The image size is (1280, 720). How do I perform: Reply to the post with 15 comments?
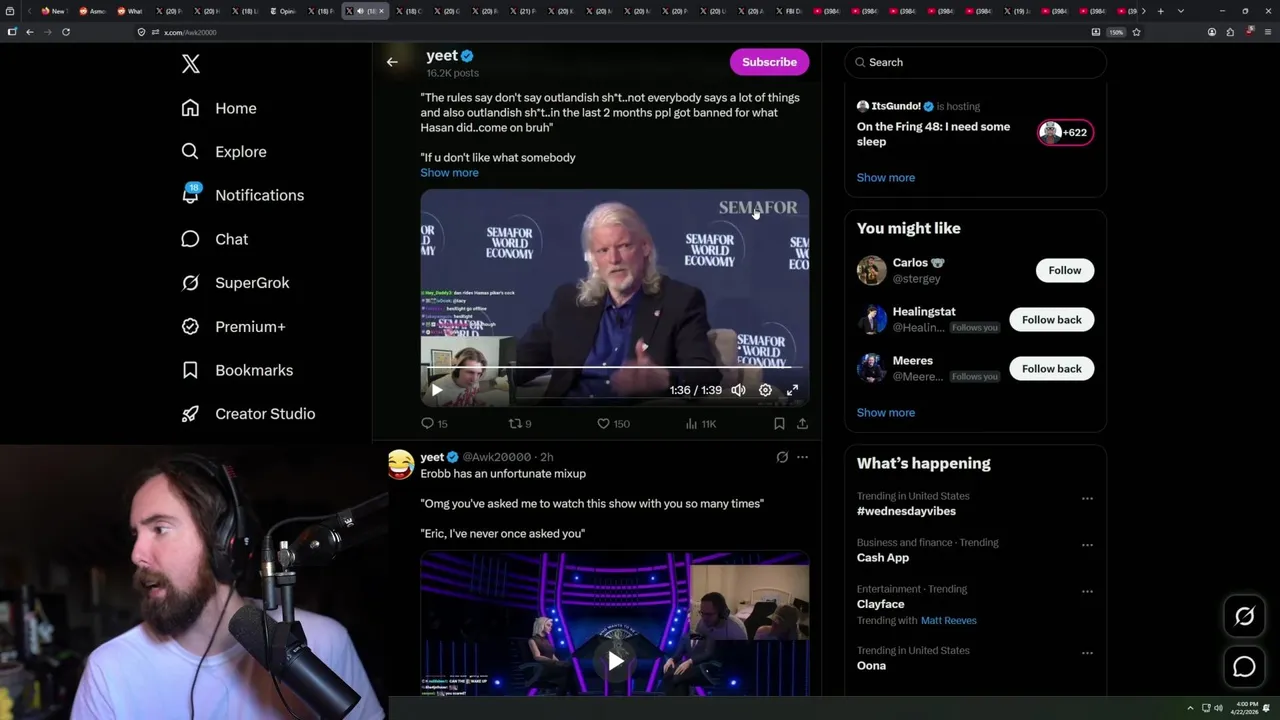click(434, 424)
